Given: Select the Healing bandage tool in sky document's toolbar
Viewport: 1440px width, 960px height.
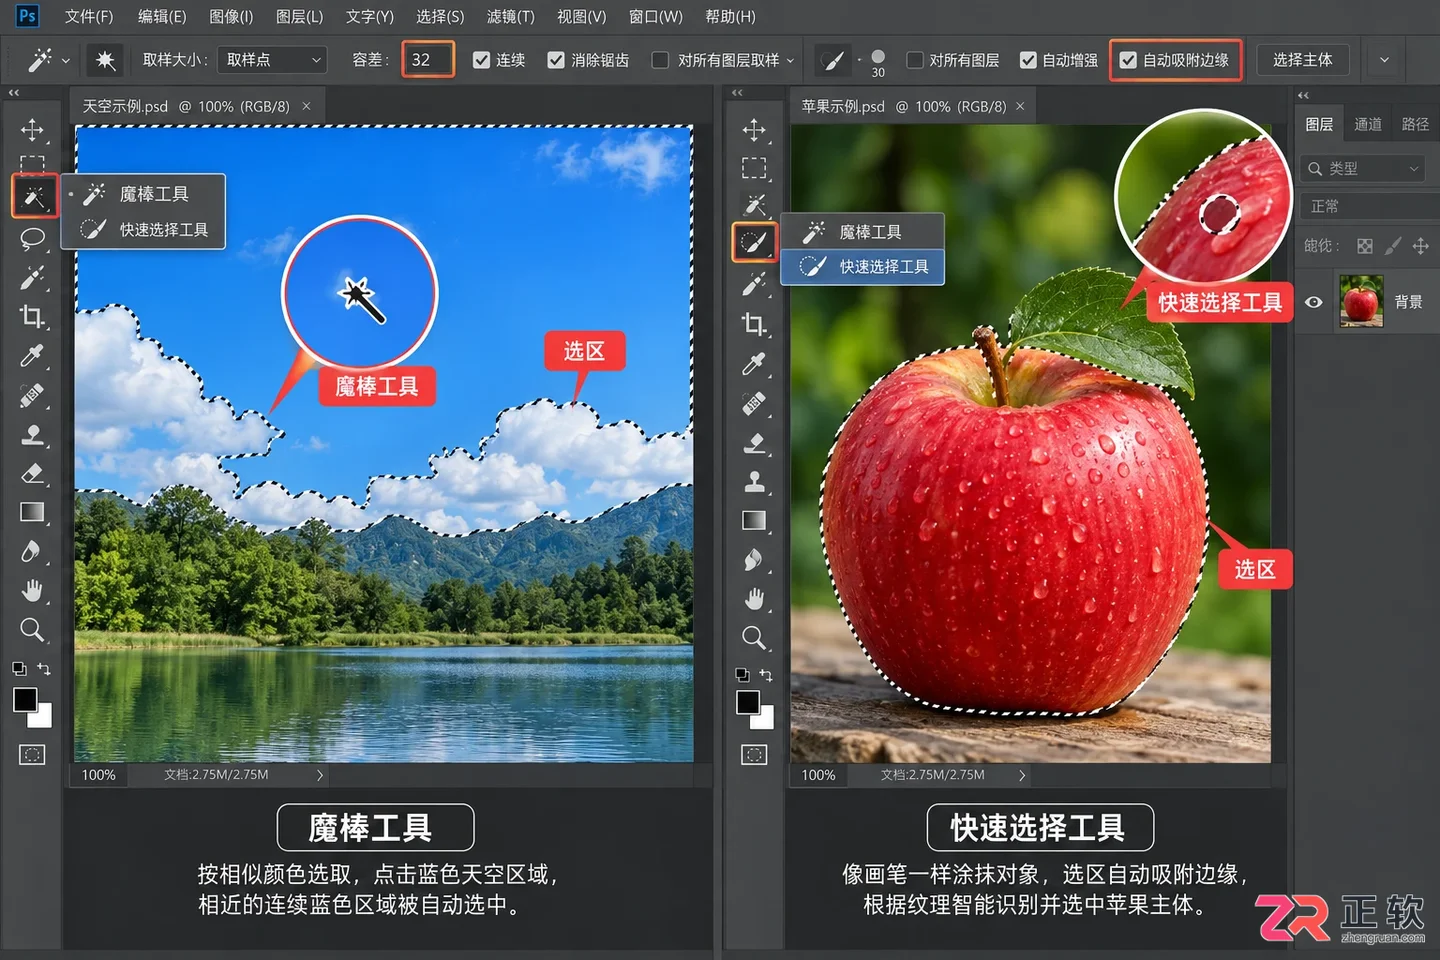Looking at the screenshot, I should coord(32,396).
